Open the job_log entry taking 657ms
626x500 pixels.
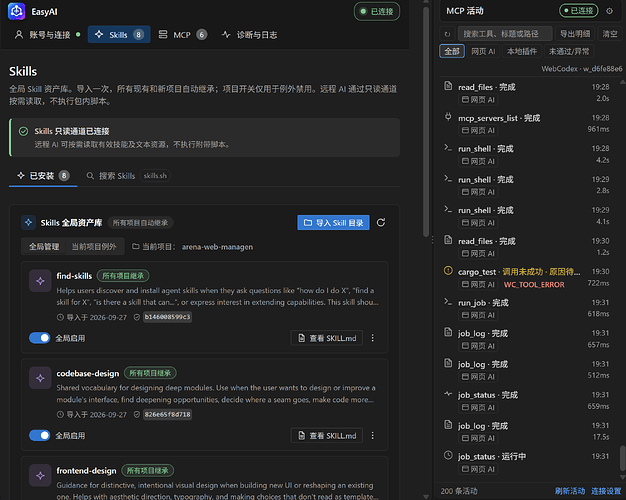[x=527, y=339]
